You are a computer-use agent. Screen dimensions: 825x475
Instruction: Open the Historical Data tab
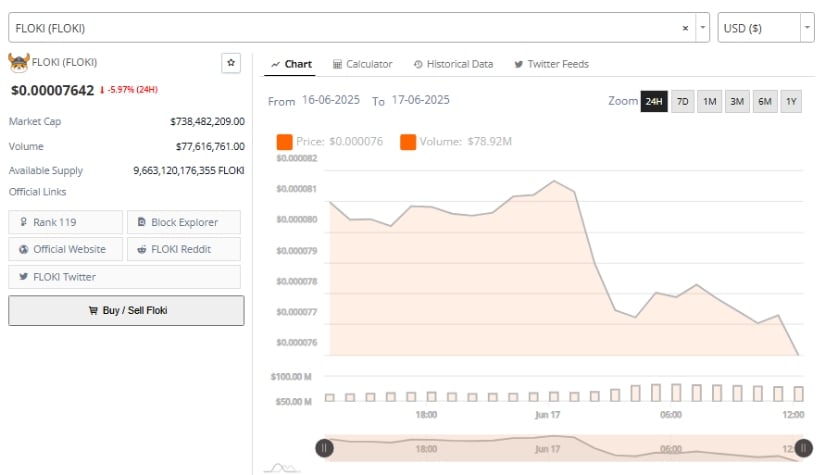[454, 64]
